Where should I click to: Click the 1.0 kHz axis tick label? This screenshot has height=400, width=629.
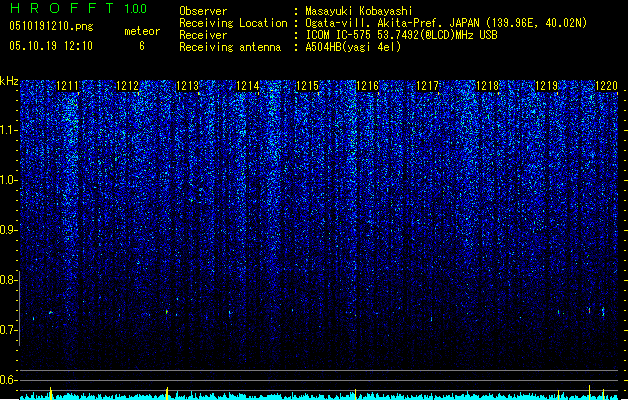click(9, 180)
